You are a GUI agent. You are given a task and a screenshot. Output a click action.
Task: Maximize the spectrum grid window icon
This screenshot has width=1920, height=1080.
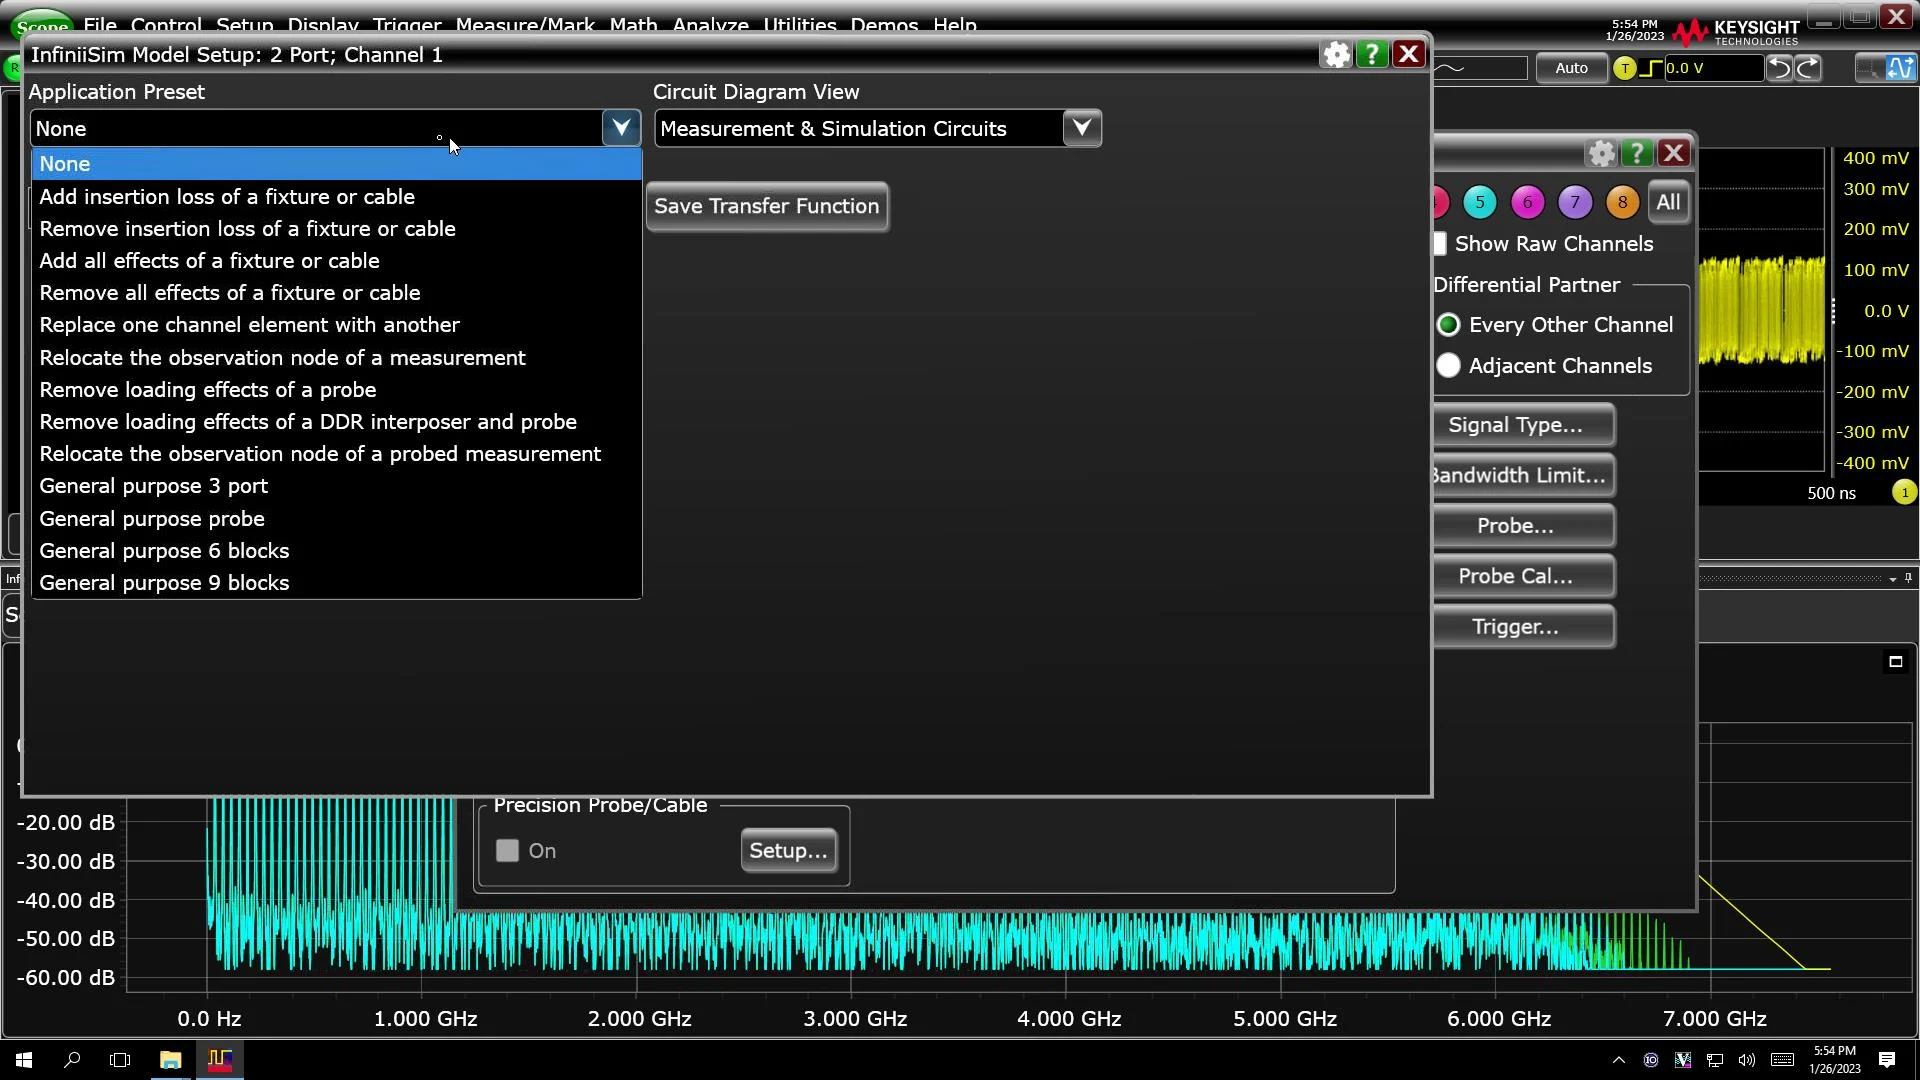tap(1895, 662)
